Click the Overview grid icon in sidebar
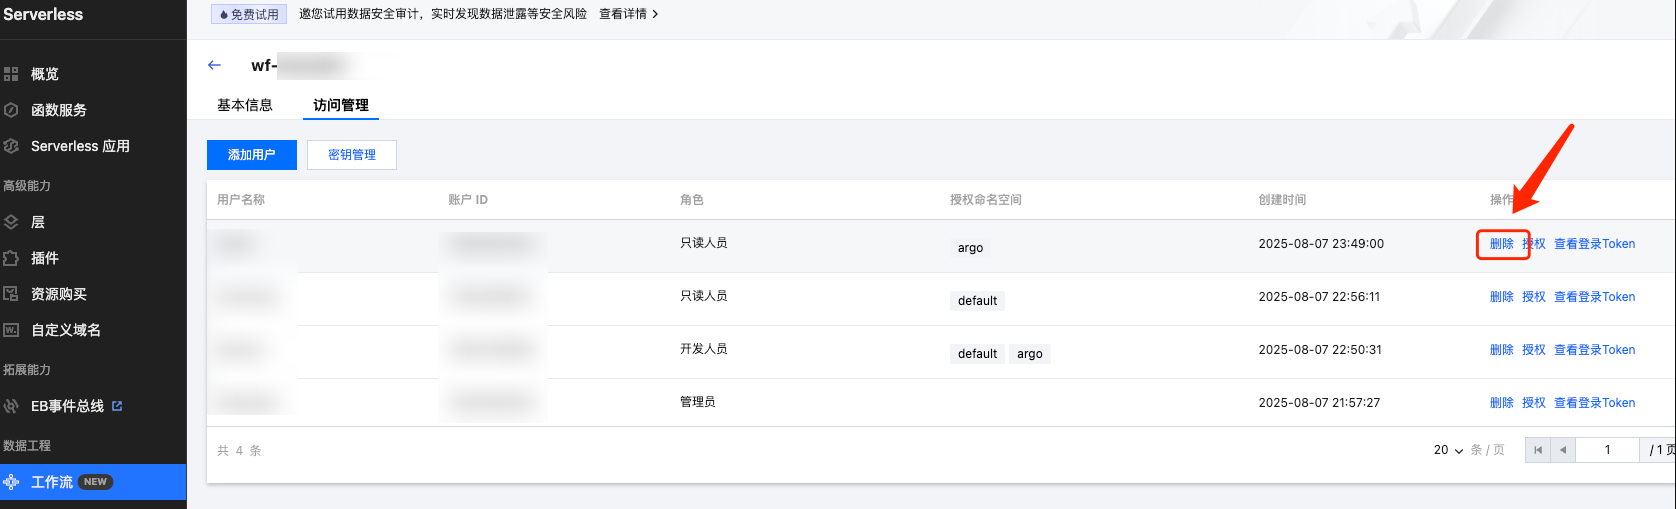The width and height of the screenshot is (1676, 509). click(11, 74)
